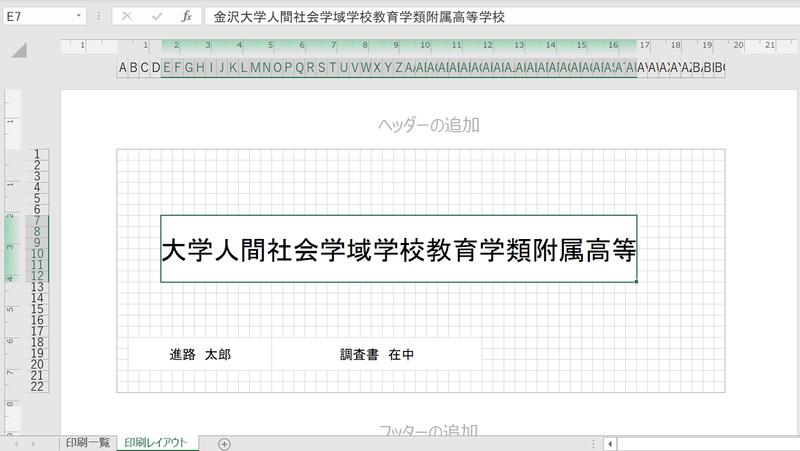Select row 13 header
Viewport: 800px width, 451px height.
coord(37,287)
